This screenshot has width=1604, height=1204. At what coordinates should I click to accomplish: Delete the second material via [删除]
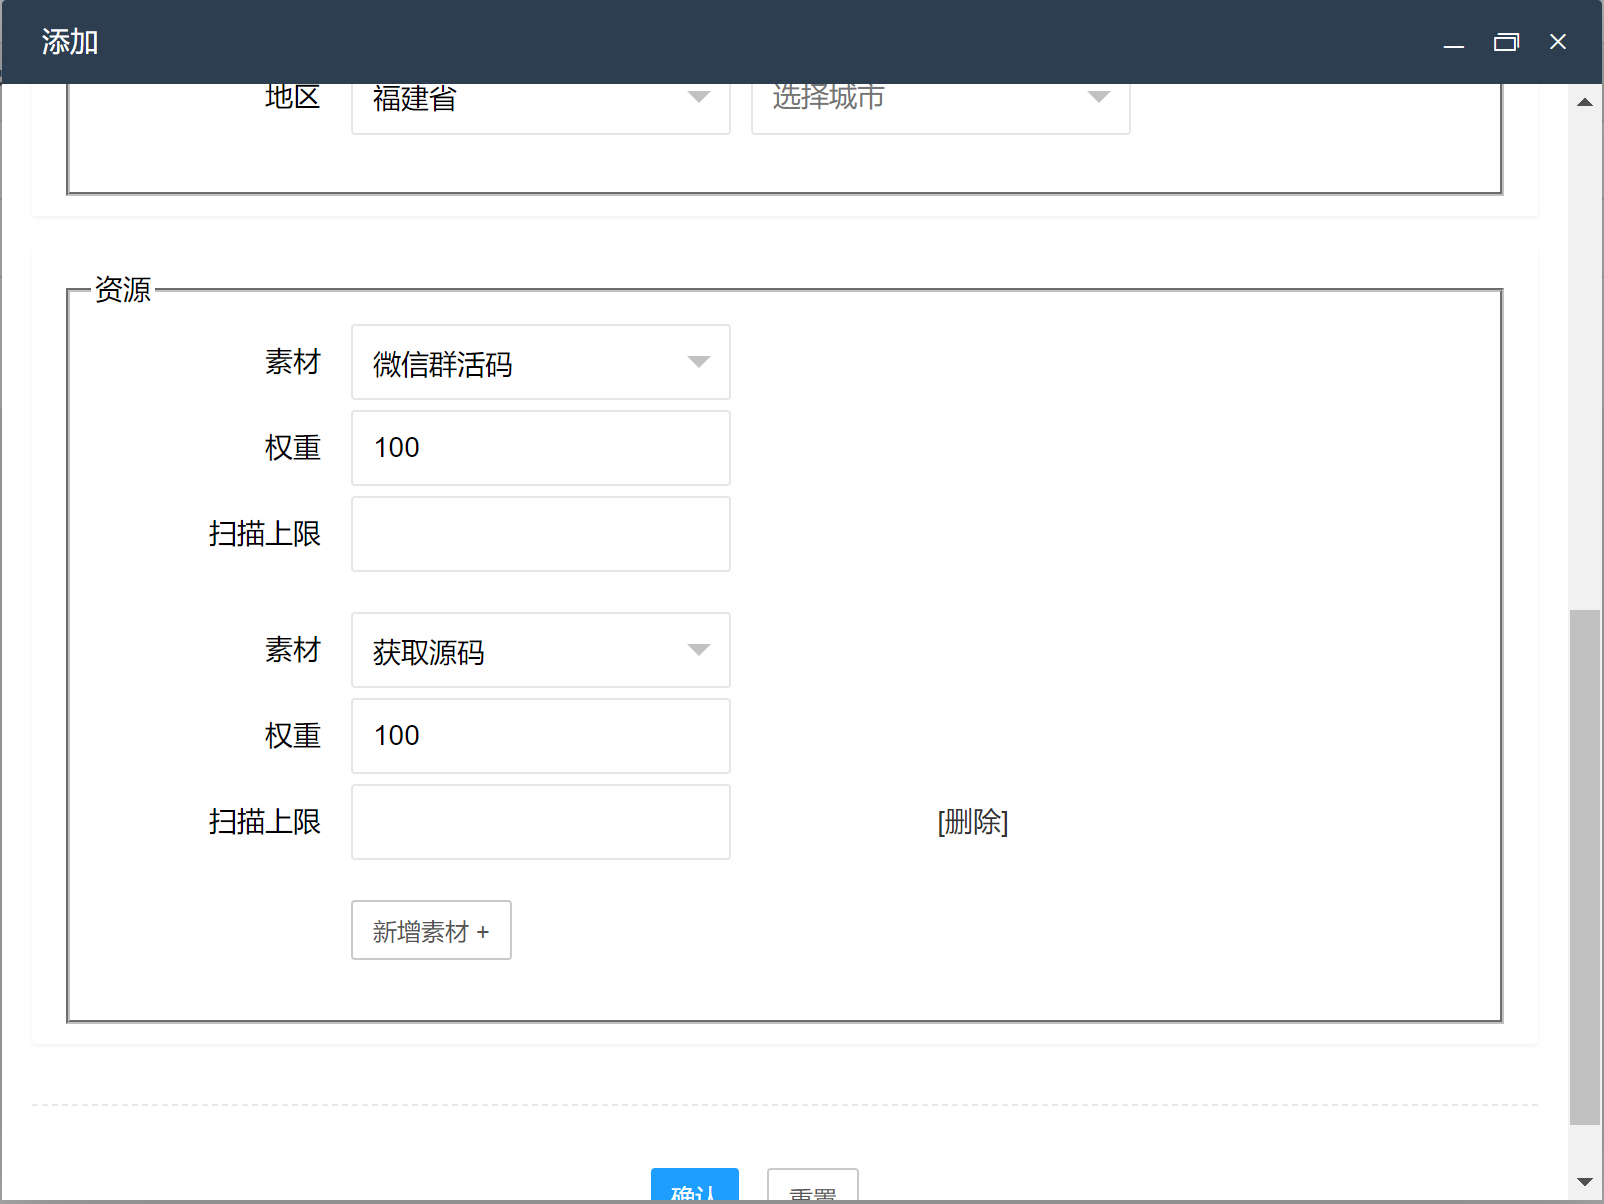coord(972,822)
